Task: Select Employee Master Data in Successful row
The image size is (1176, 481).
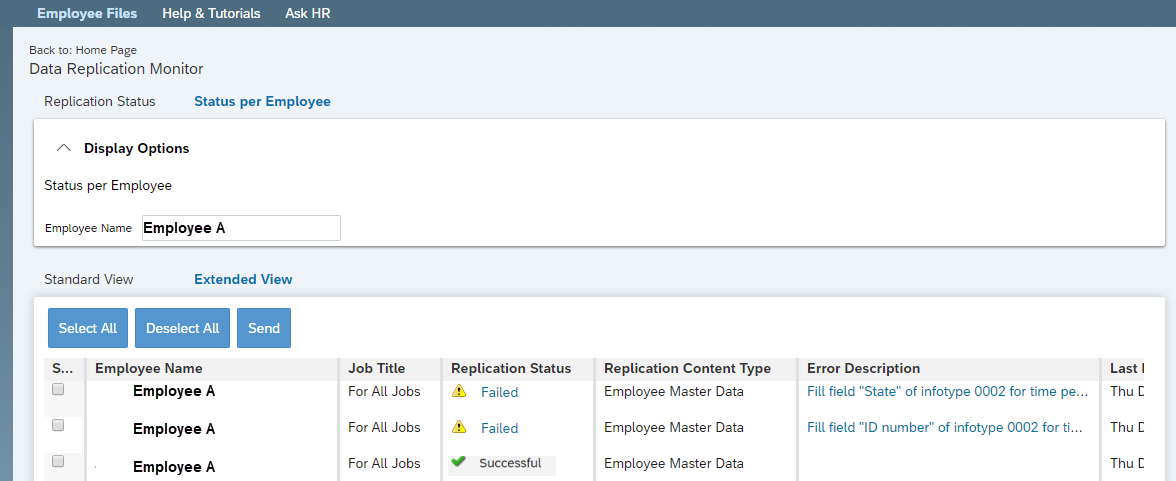Action: 674,463
